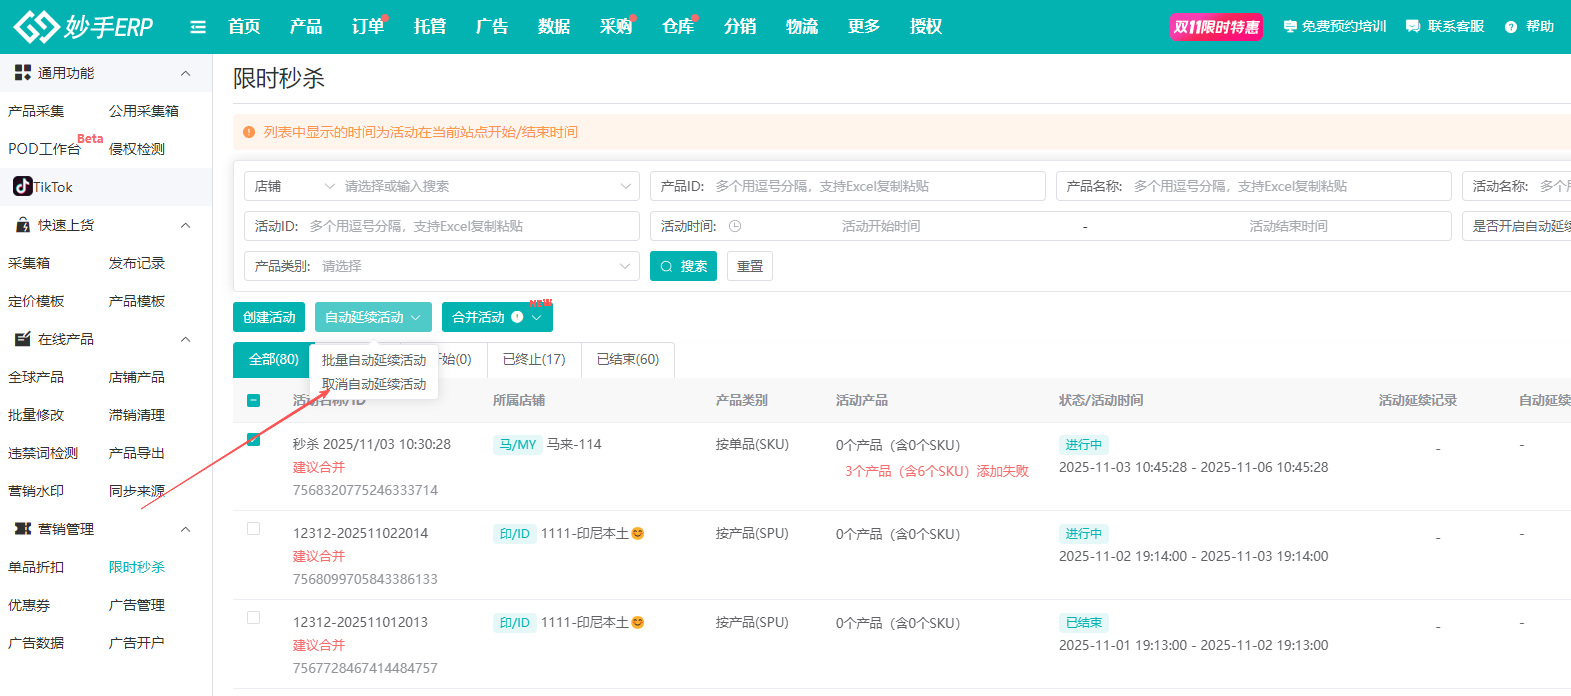Viewport: 1571px width, 696px height.
Task: Click 免费预约培训 training icon
Action: [1290, 27]
